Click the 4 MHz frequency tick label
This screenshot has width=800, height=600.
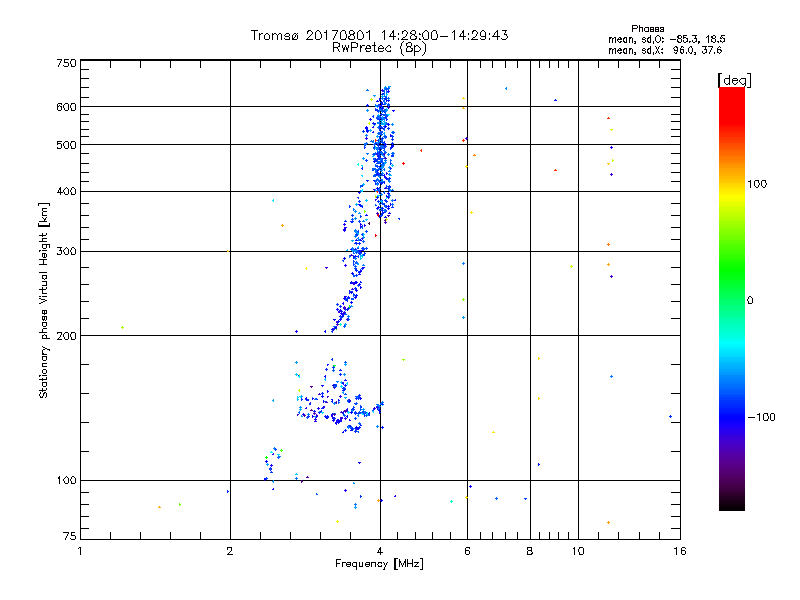click(380, 551)
